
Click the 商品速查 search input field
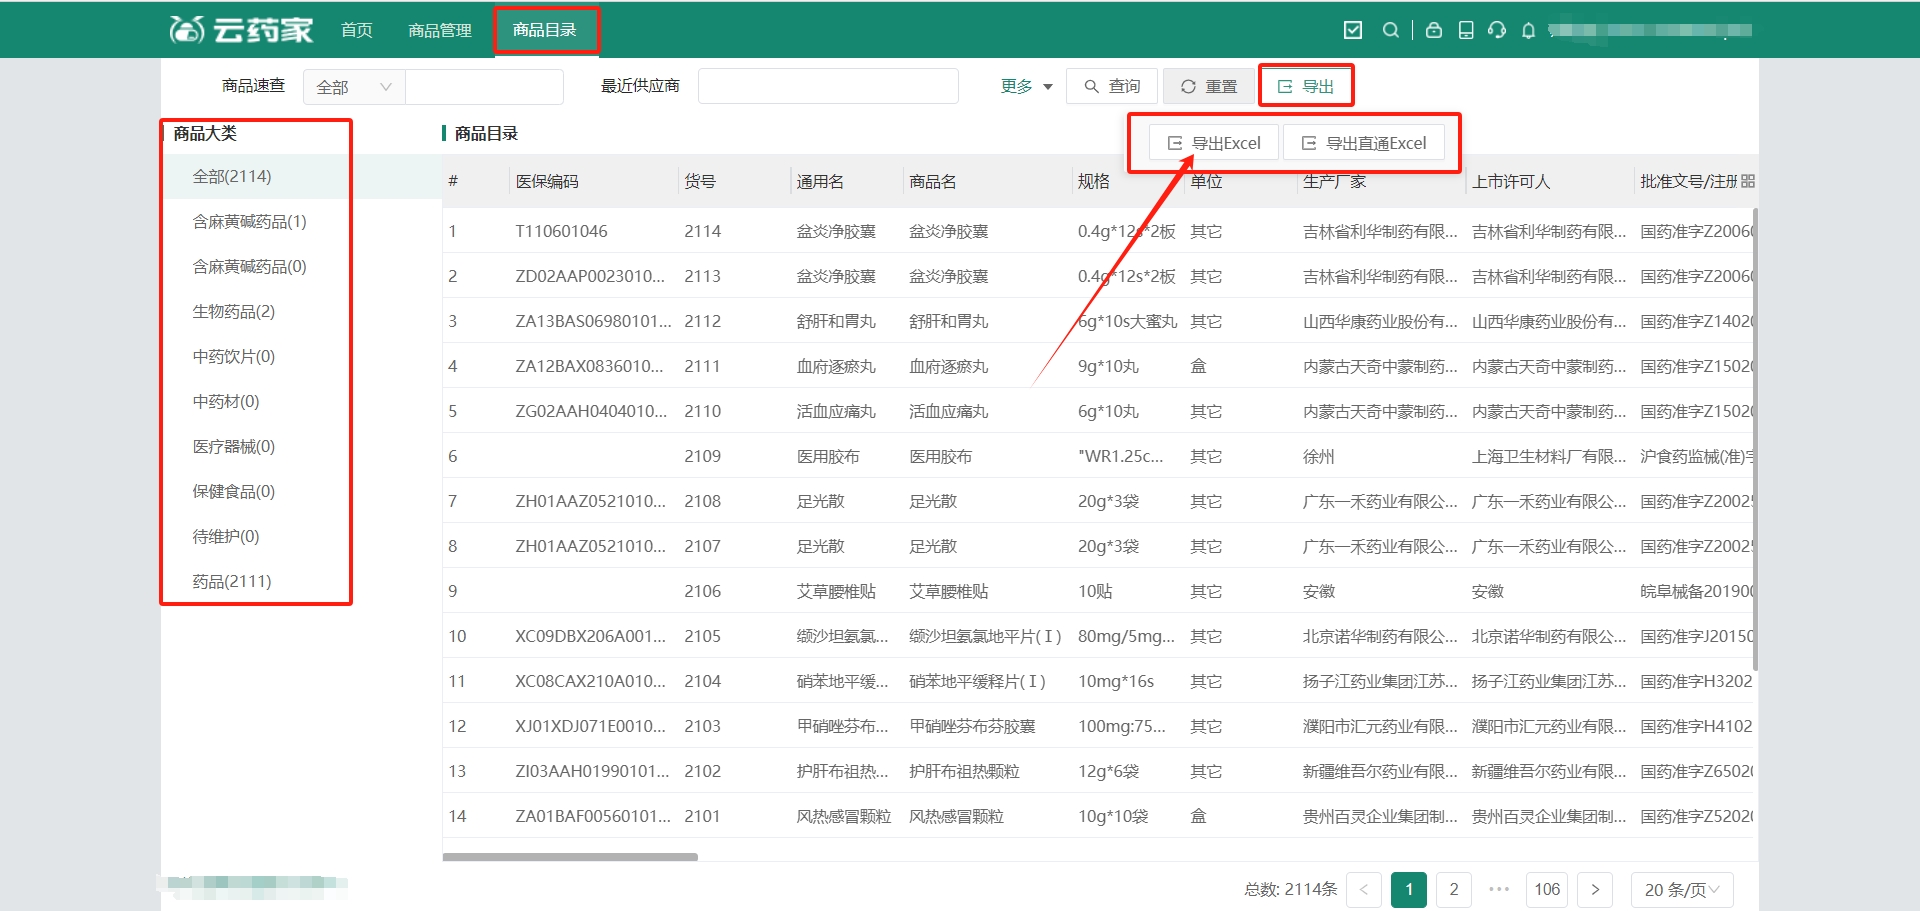click(x=484, y=87)
